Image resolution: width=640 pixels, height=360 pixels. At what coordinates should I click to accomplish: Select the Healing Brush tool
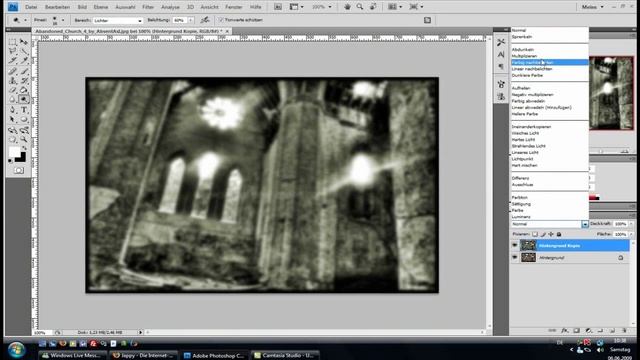12,71
